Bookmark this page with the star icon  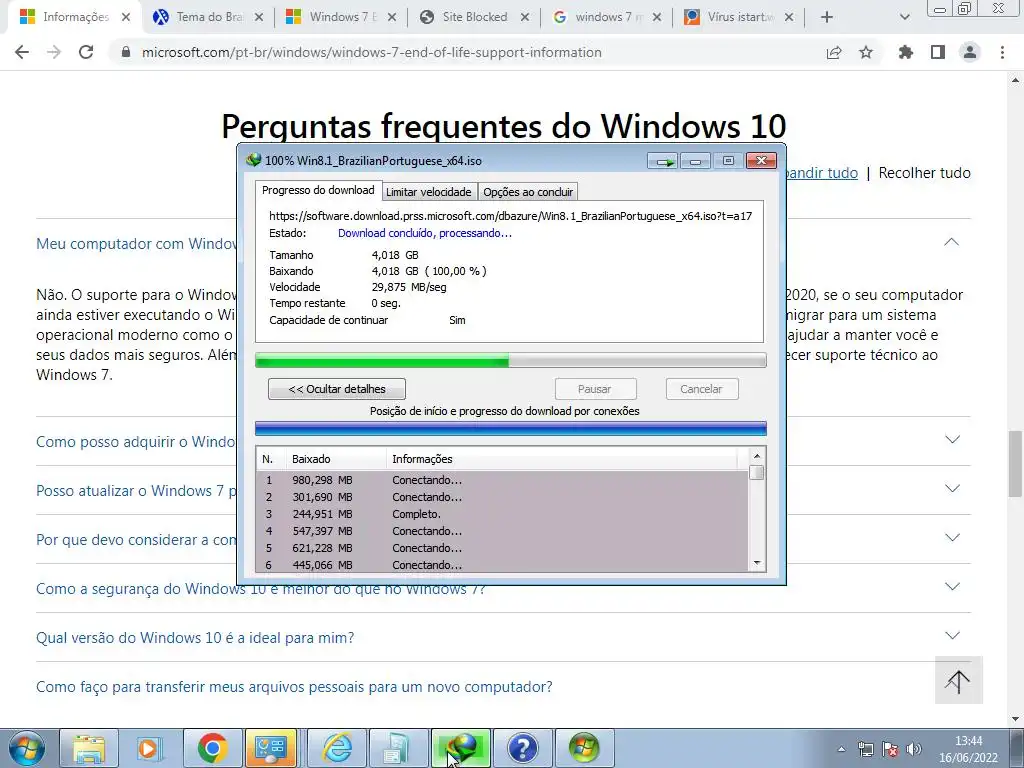click(866, 52)
